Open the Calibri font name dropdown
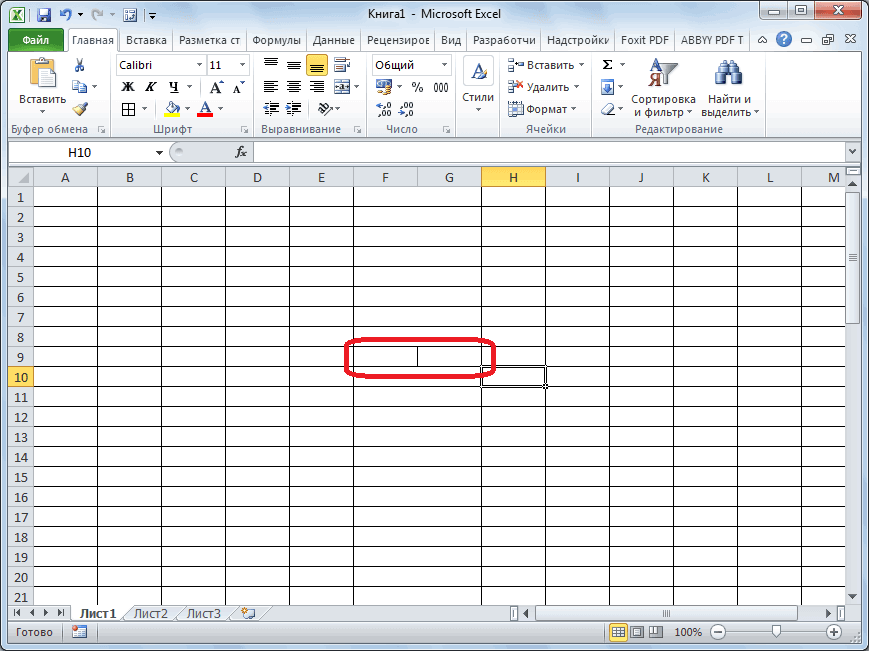Screen dimensions: 869x651 coord(197,65)
